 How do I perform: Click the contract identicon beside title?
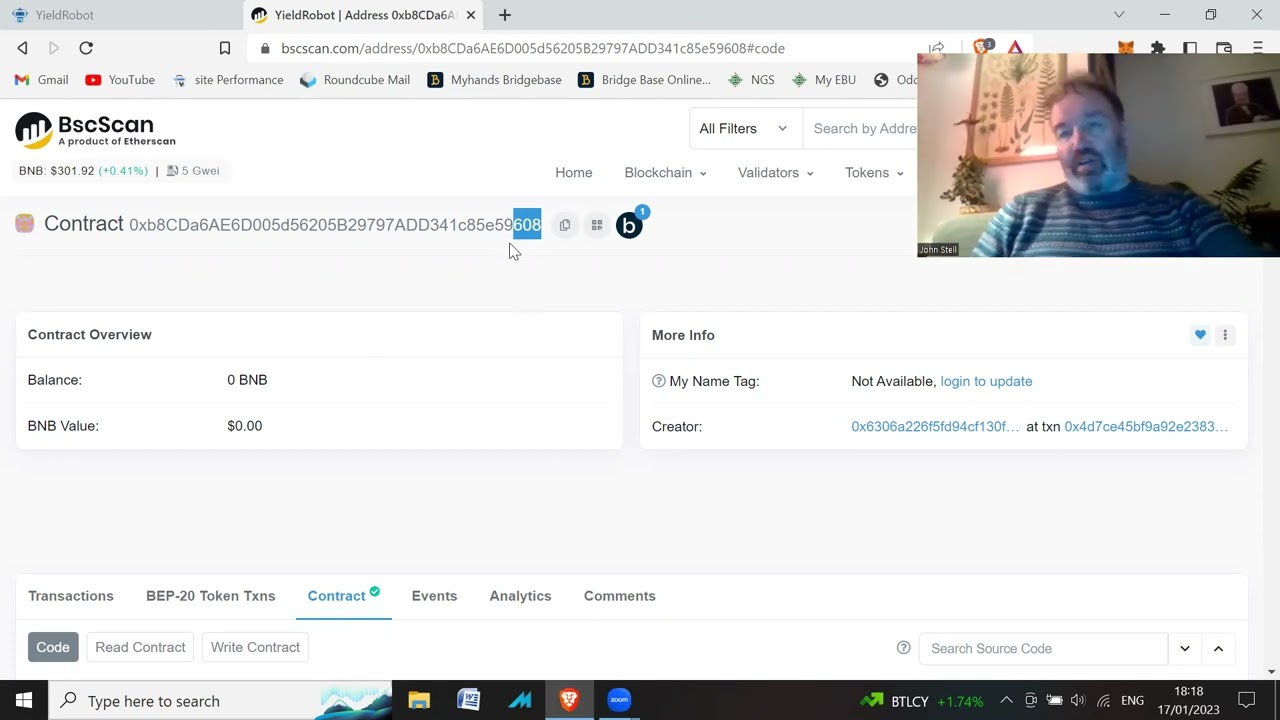25,224
